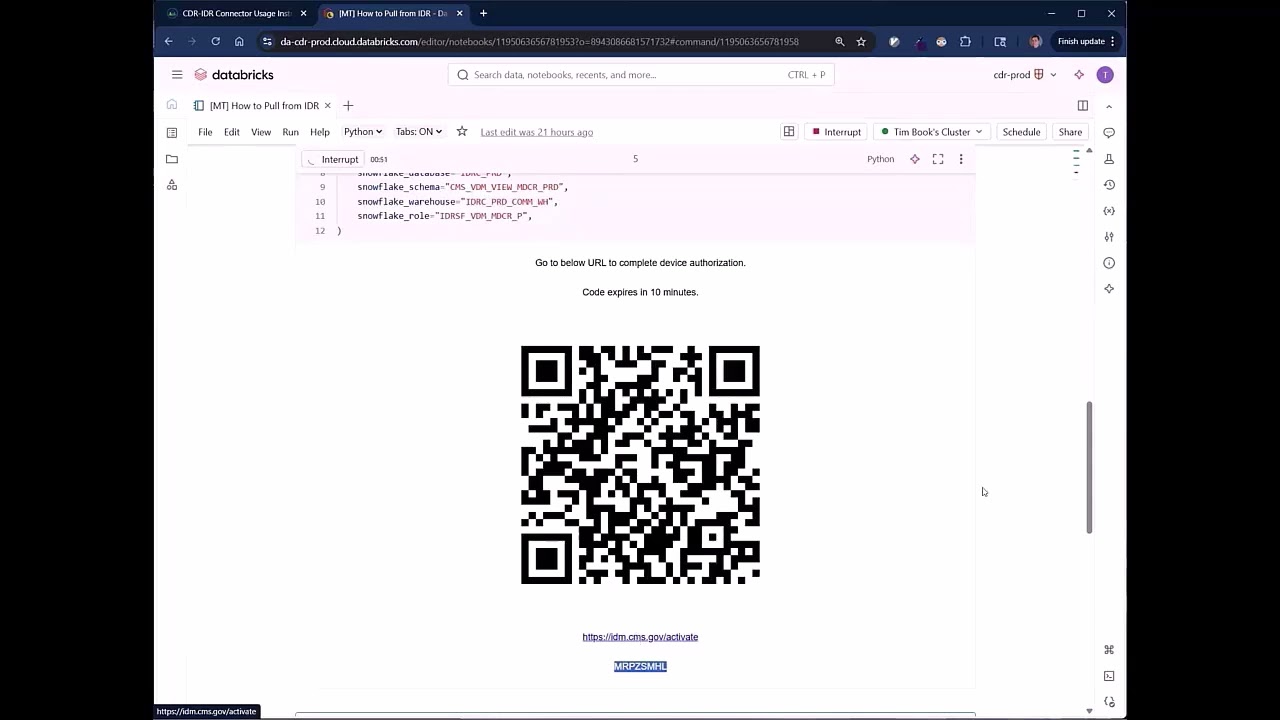The height and width of the screenshot is (720, 1280).
Task: Open the File menu
Action: click(205, 132)
